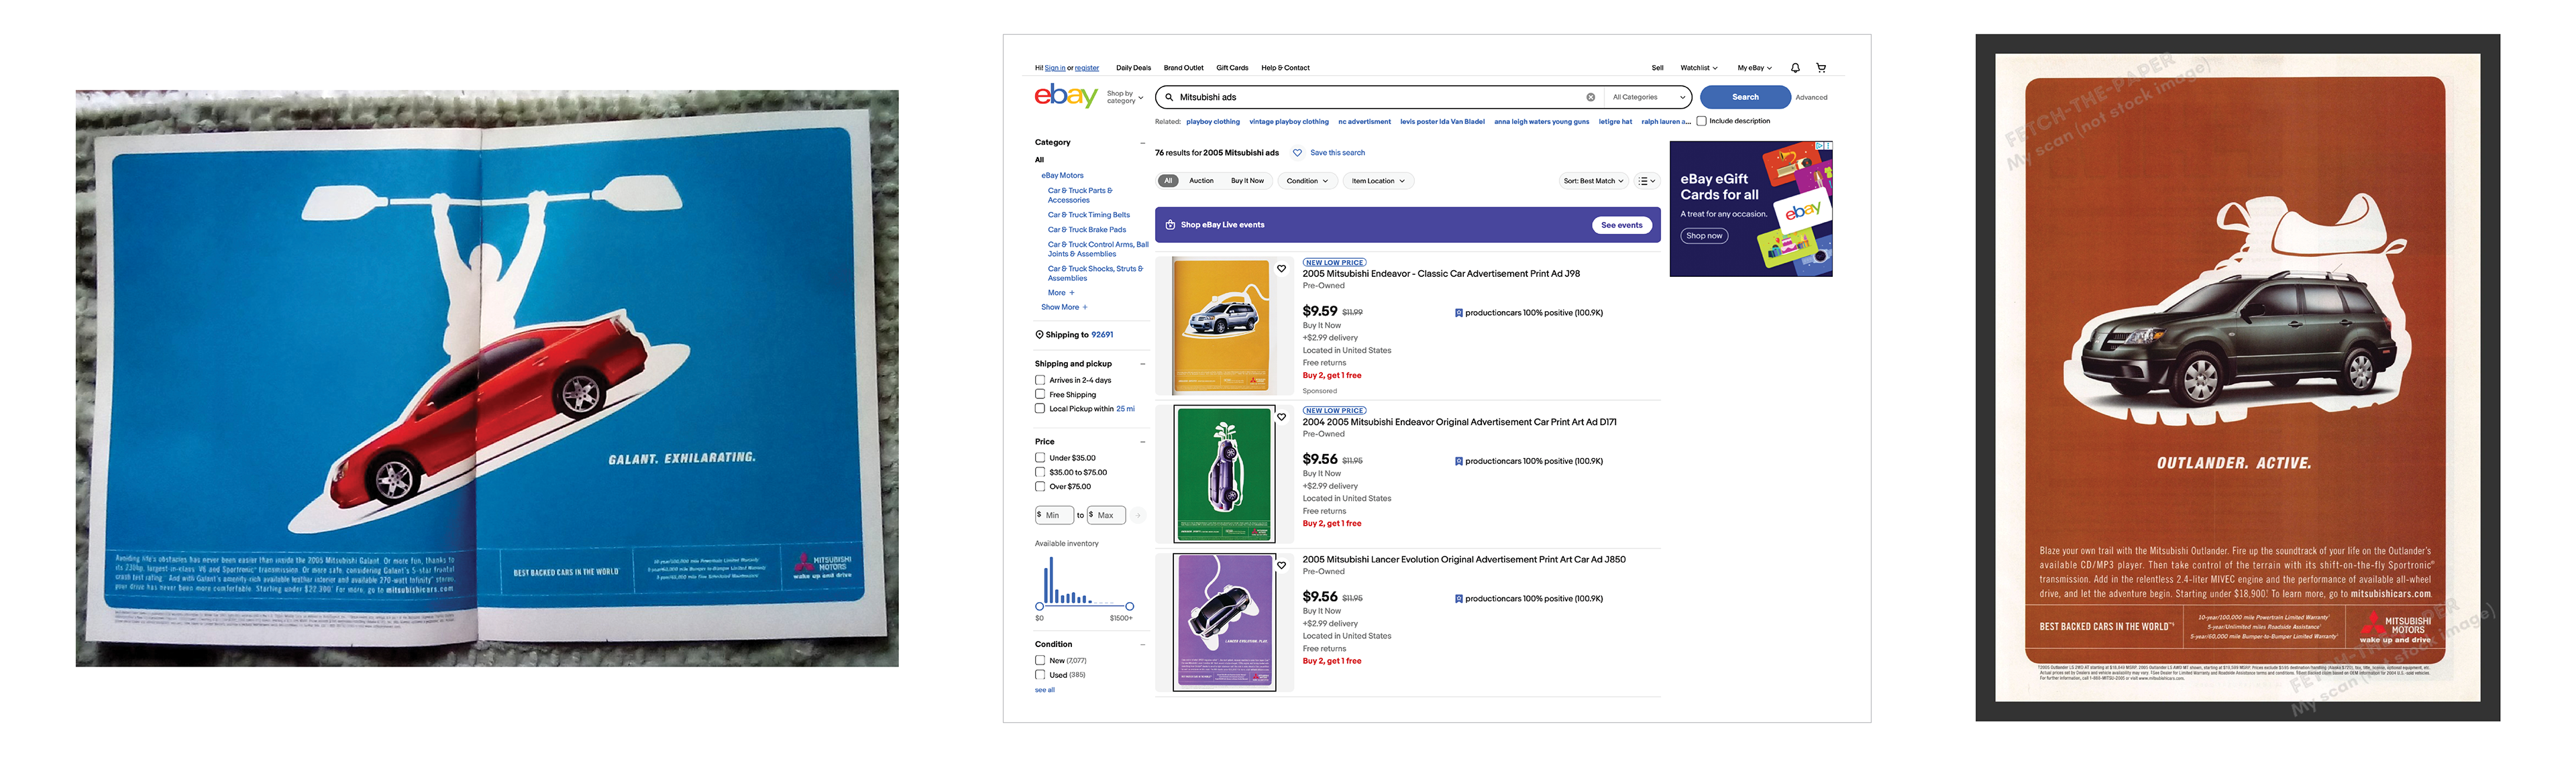Screen dimensions: 2576x757
Task: Adjust the right price range slider handle
Action: coord(1129,606)
